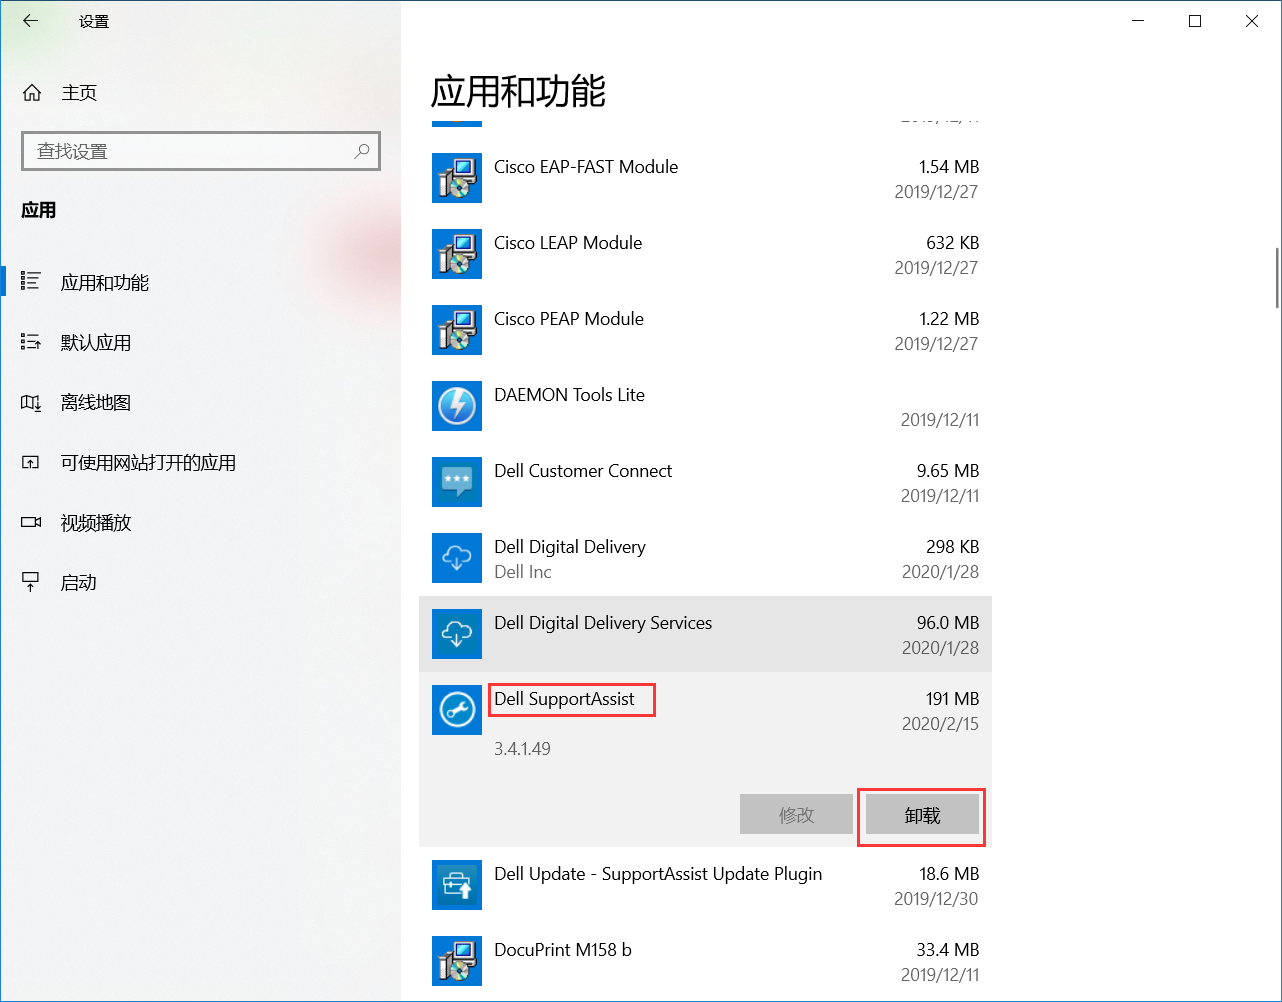Click the 离线地图 map icon
1282x1002 pixels.
coord(31,402)
